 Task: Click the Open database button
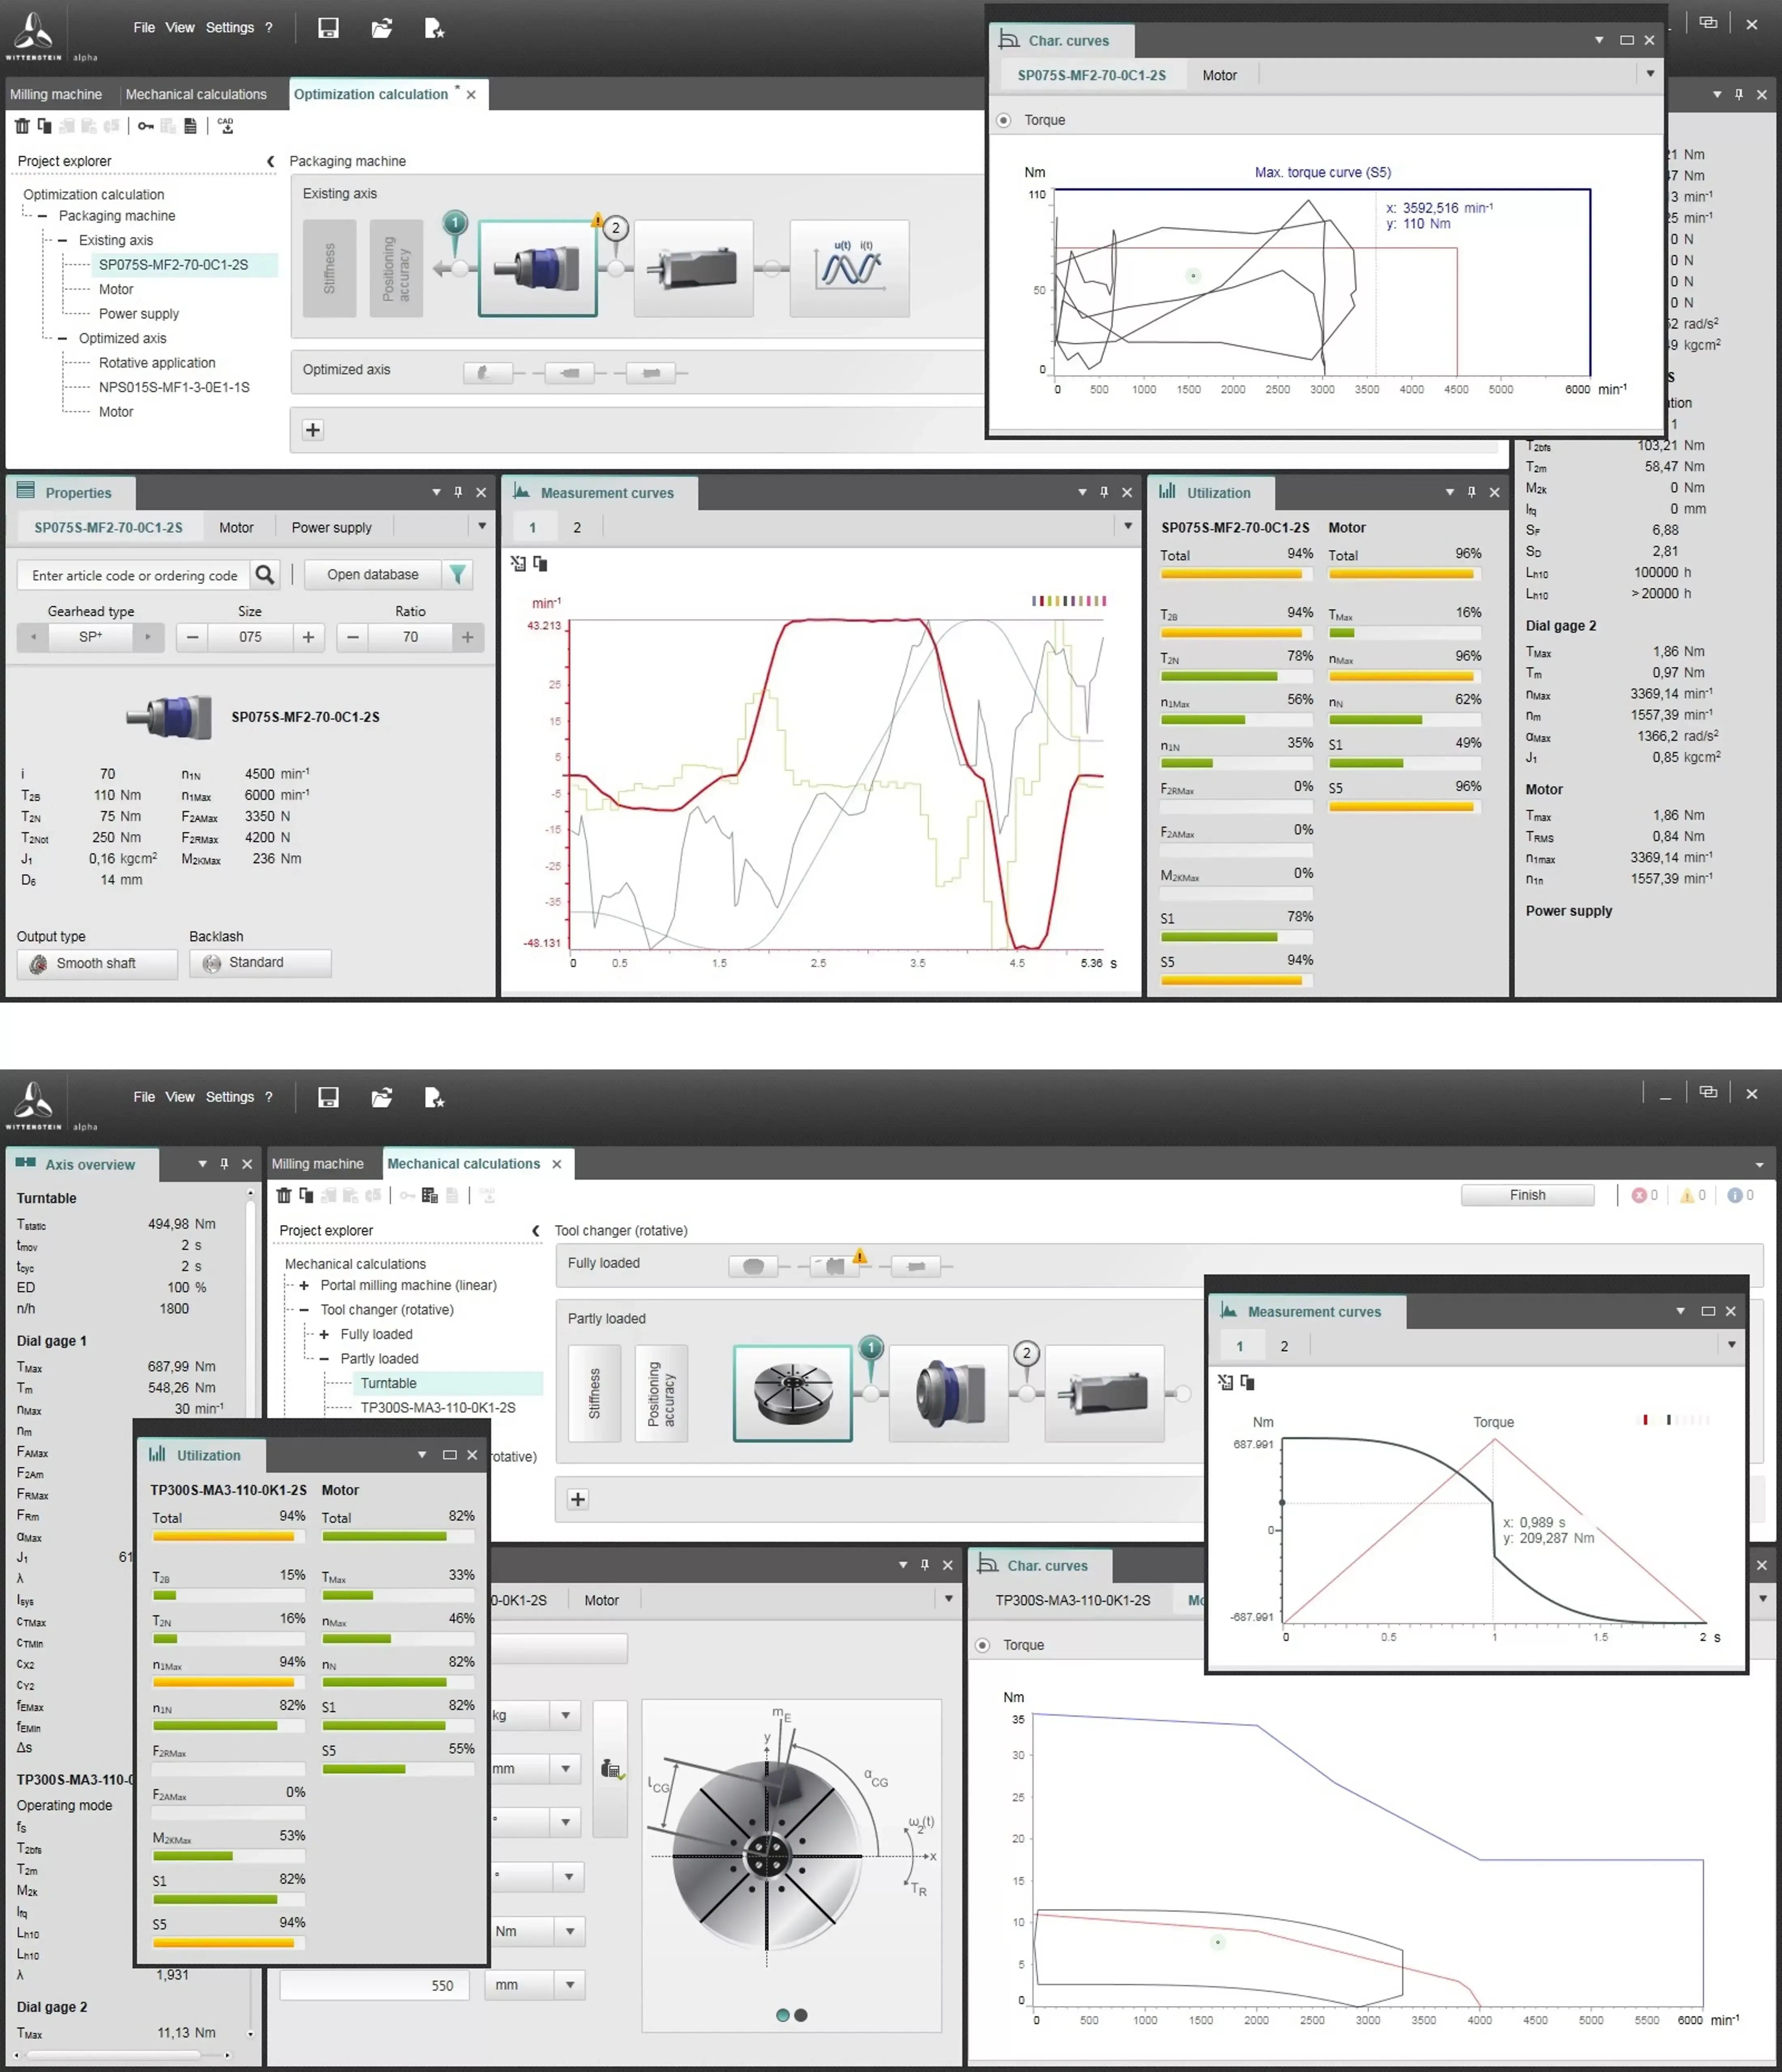pyautogui.click(x=373, y=574)
